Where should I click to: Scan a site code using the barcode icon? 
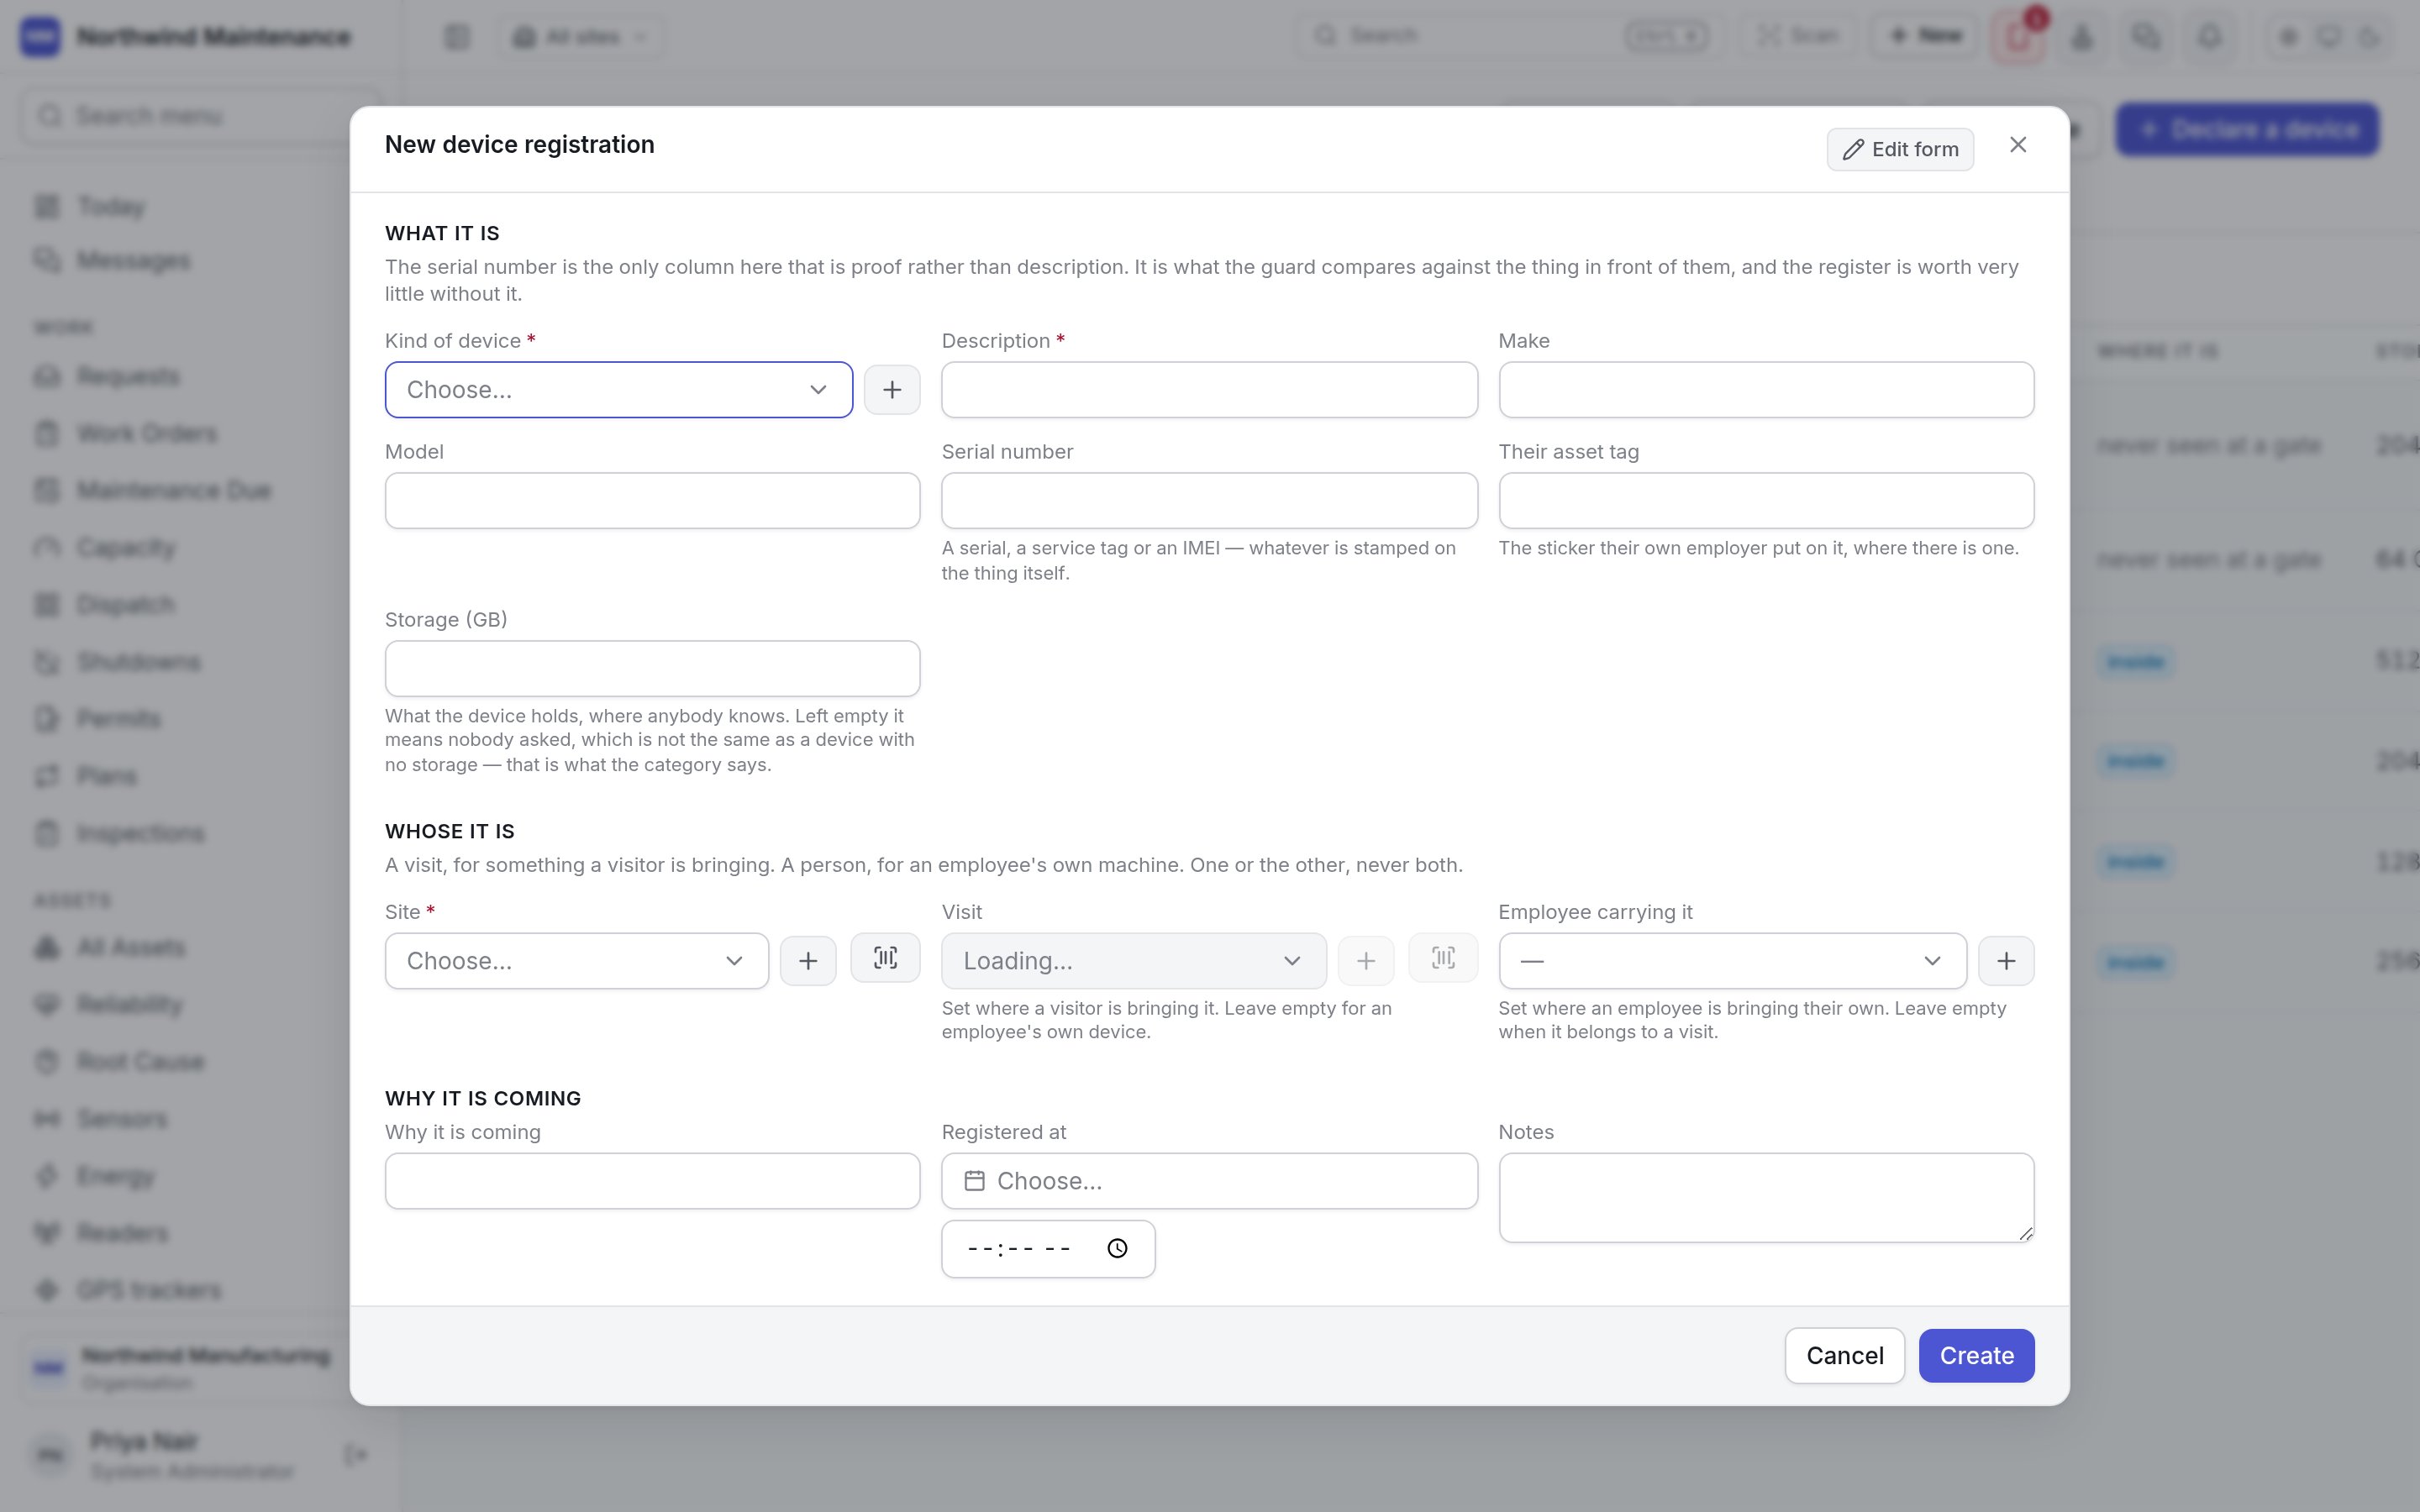[885, 958]
